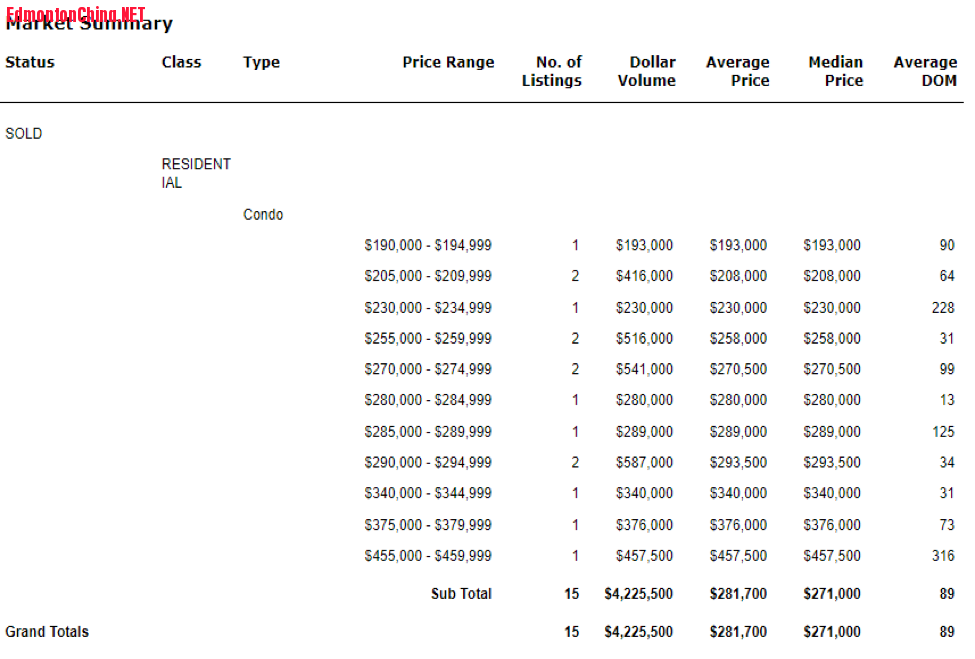Click the Class column header
The height and width of the screenshot is (659, 975).
pyautogui.click(x=181, y=62)
